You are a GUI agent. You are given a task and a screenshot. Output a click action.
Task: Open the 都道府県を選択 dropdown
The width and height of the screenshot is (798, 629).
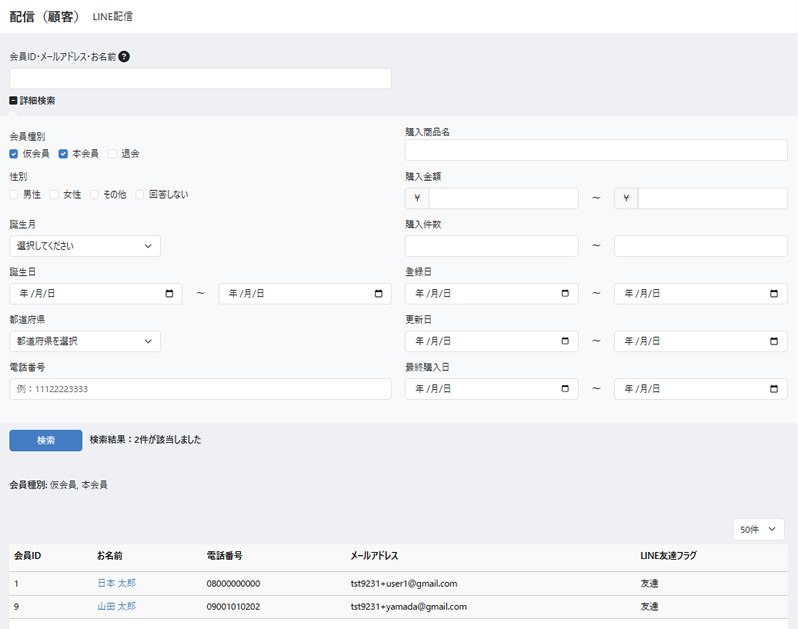click(x=85, y=341)
